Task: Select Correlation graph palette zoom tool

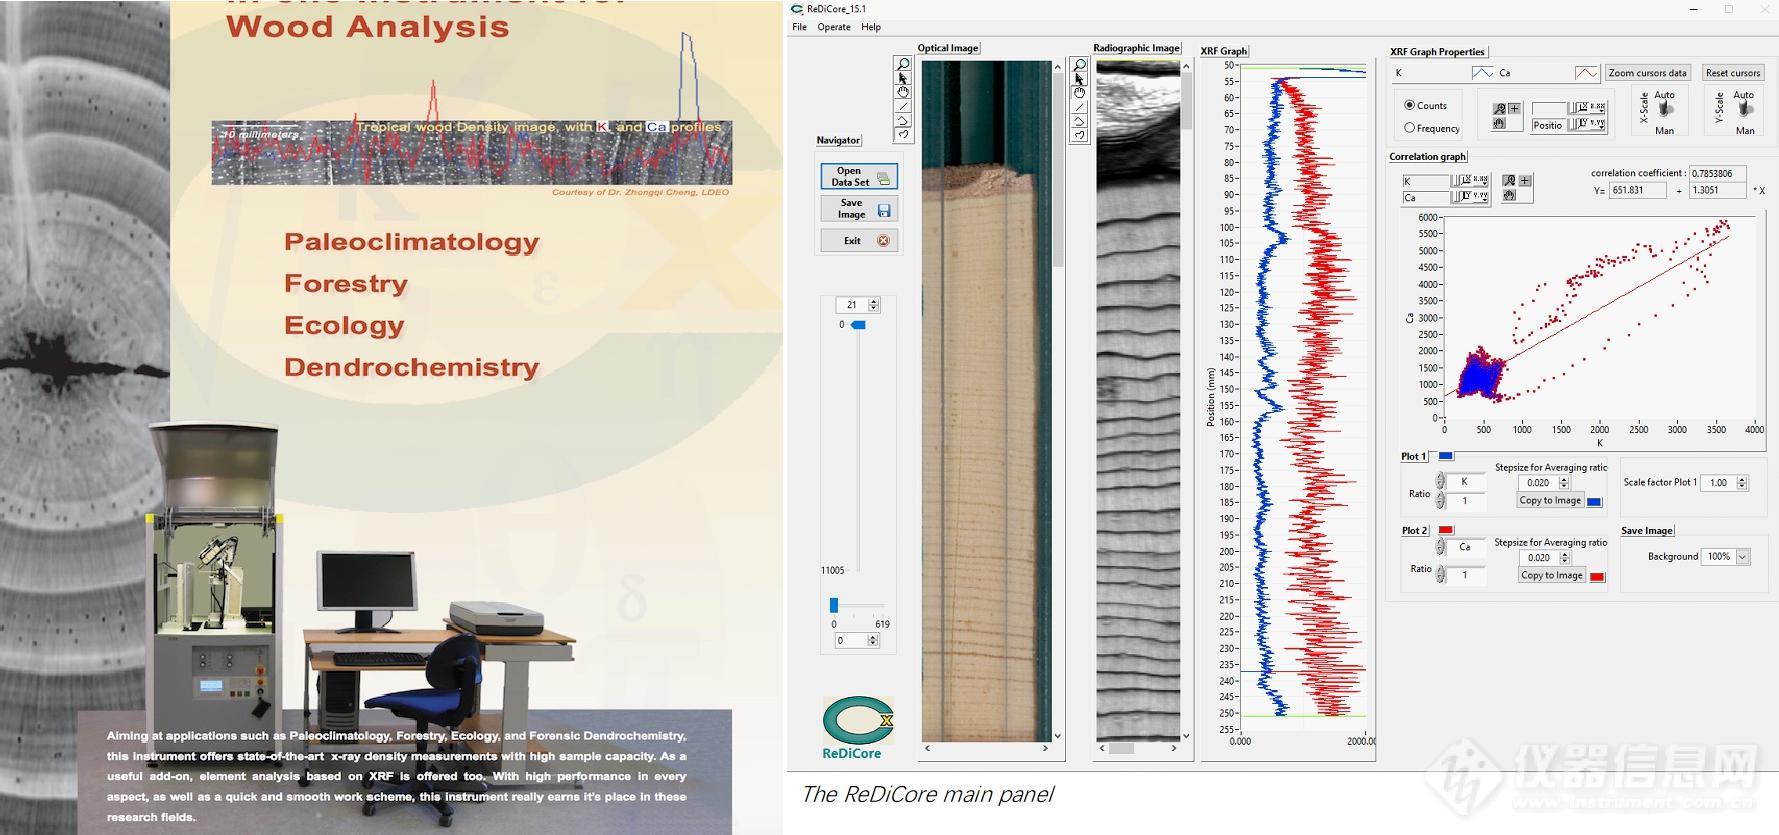Action: [1509, 181]
